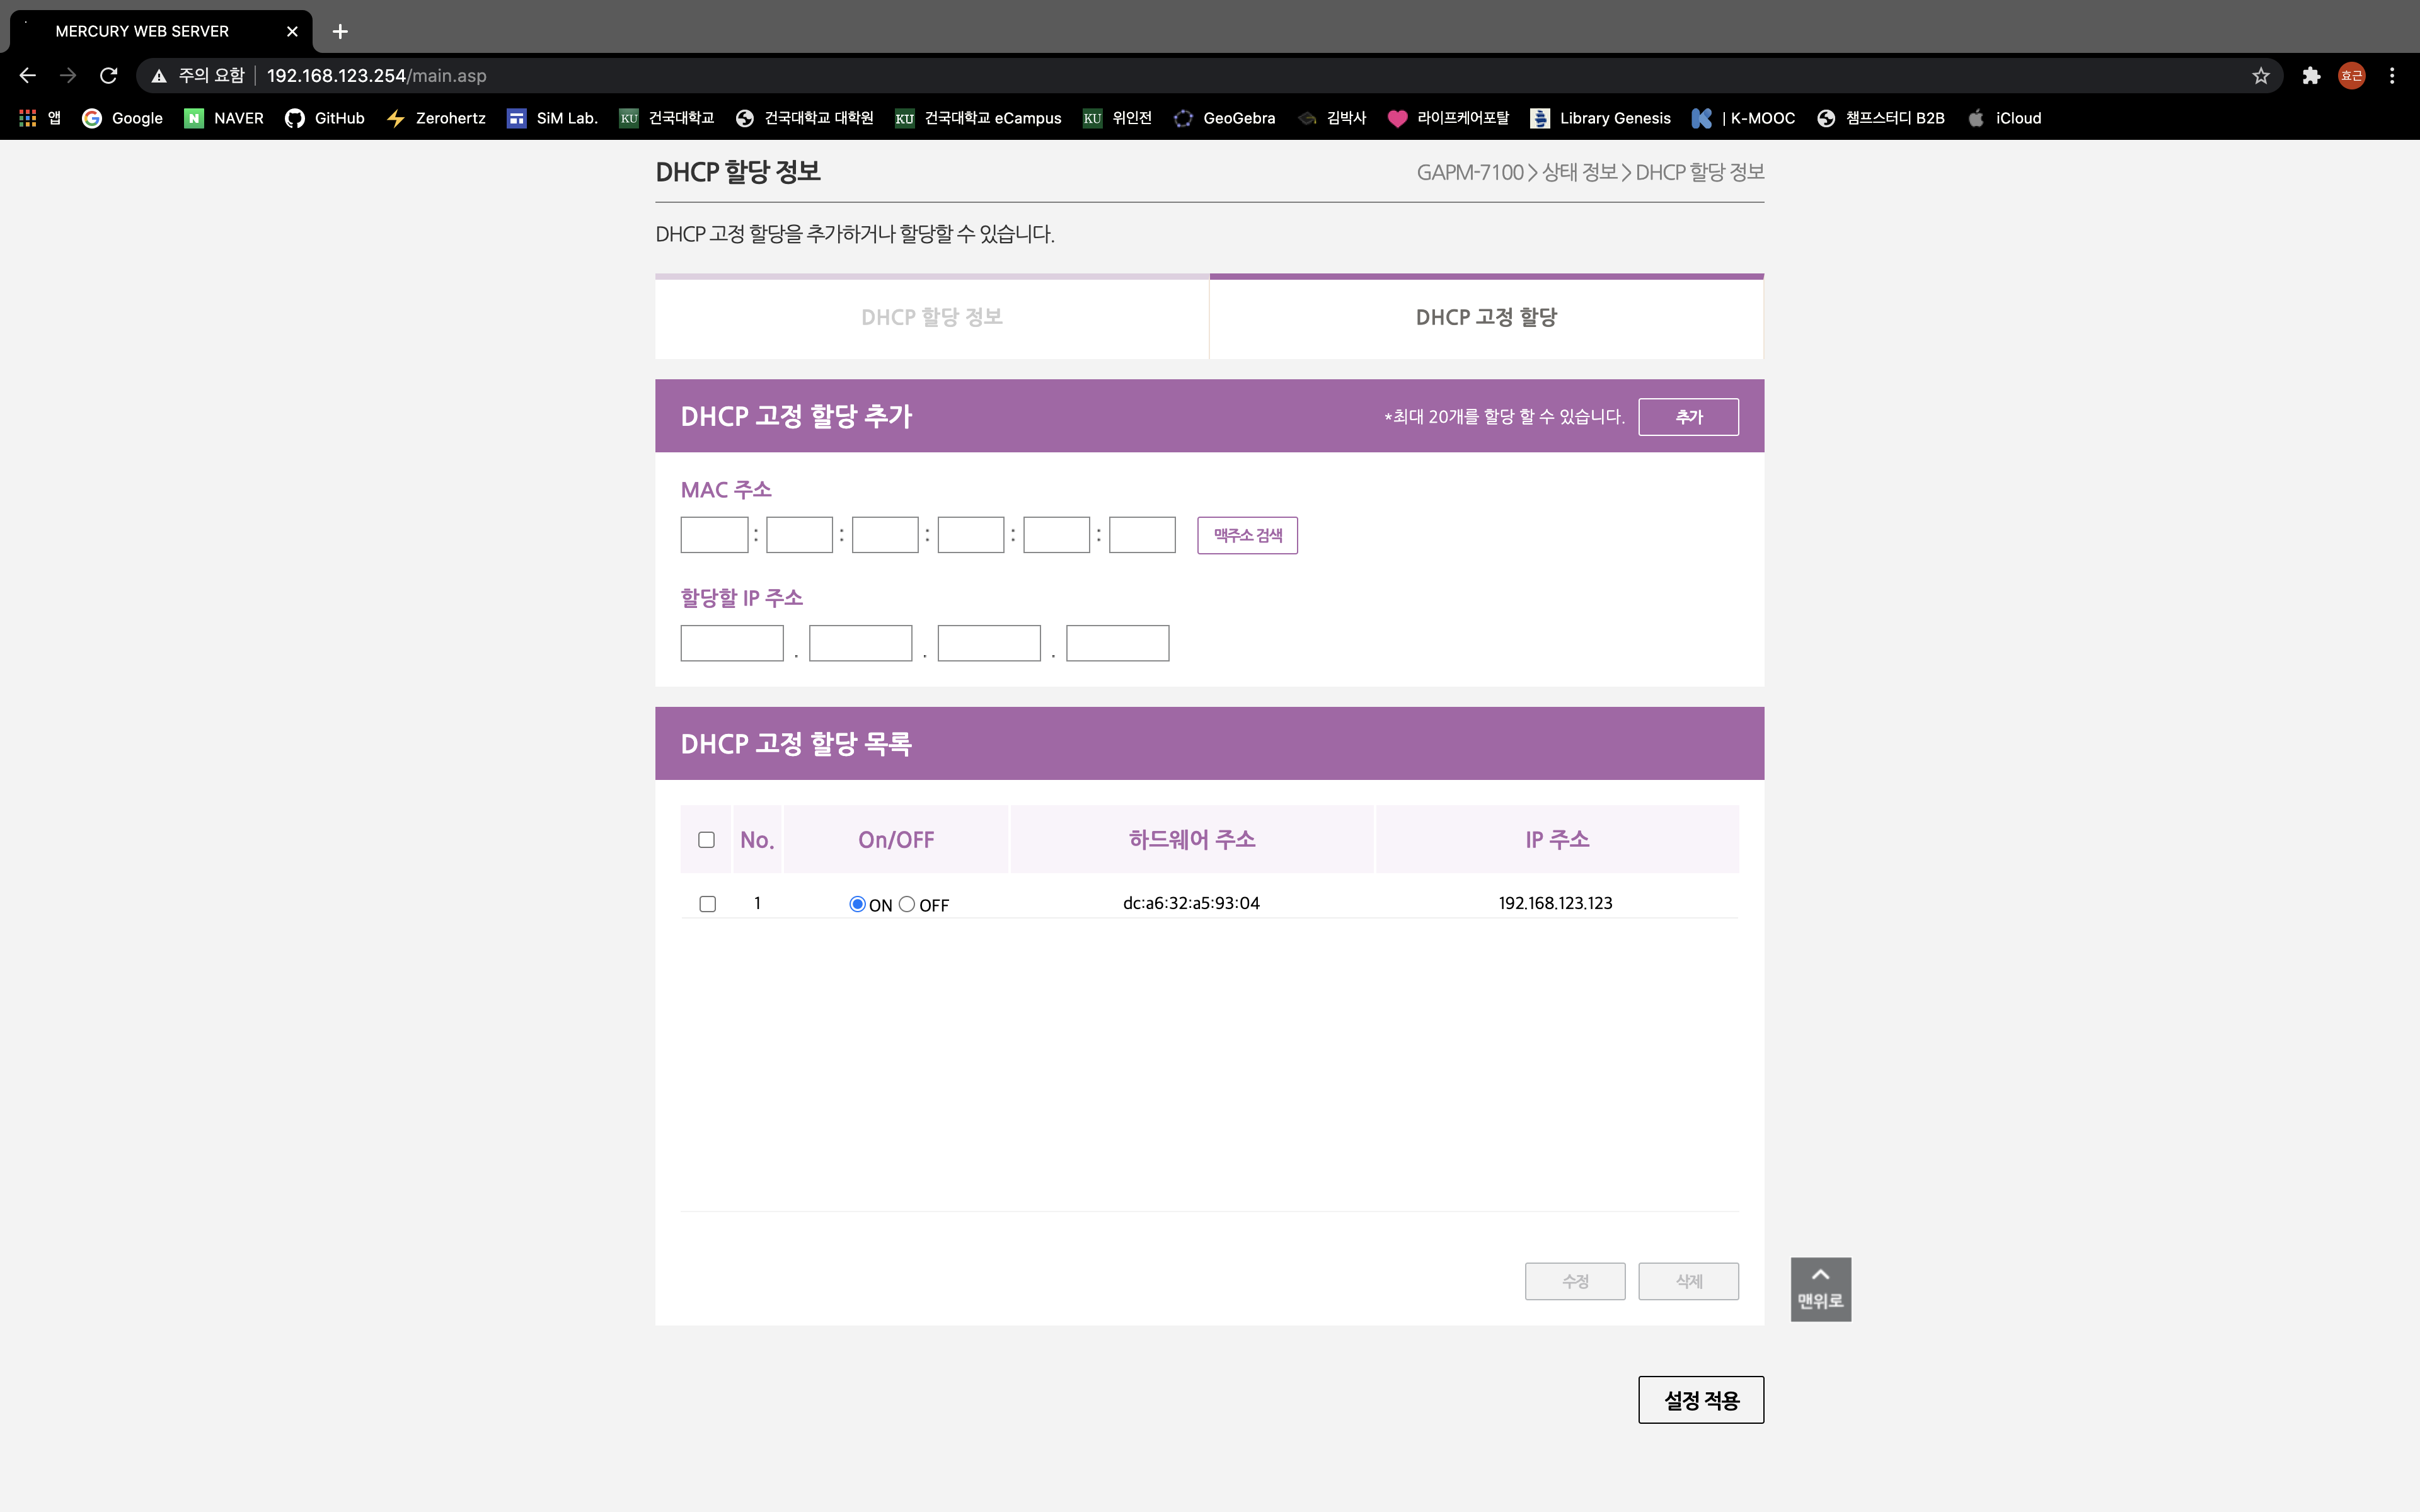Focus the third MAC address field

[x=885, y=535]
